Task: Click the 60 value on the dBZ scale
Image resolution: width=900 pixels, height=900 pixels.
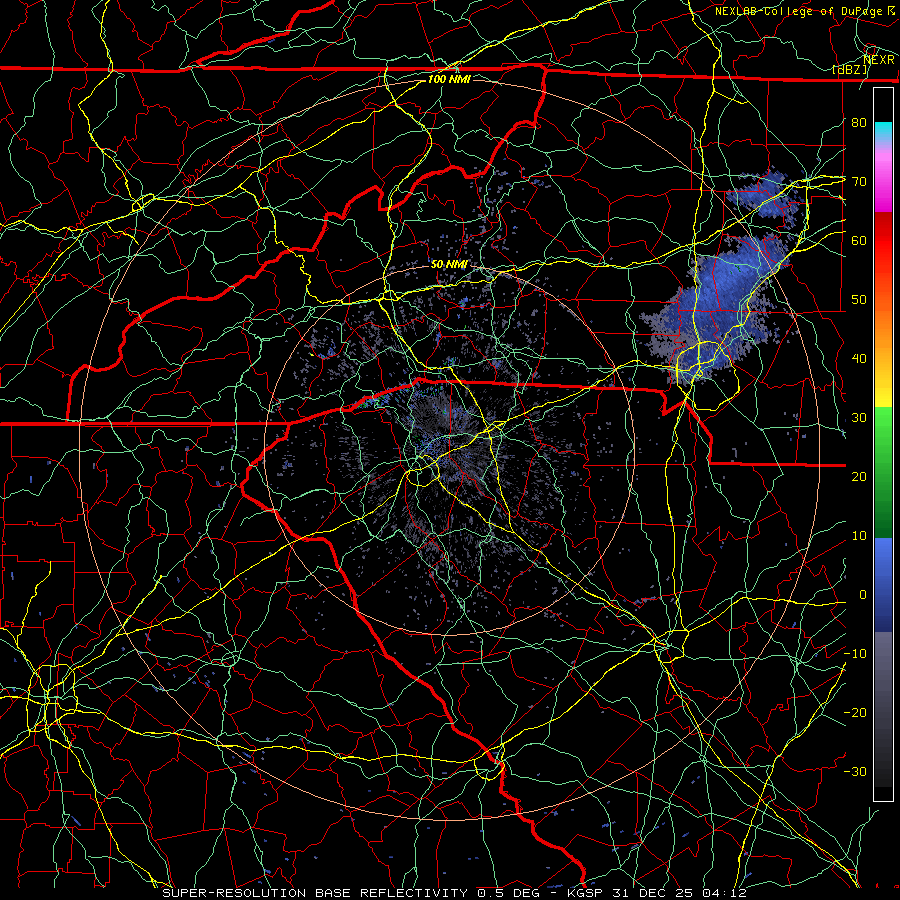Action: 859,240
